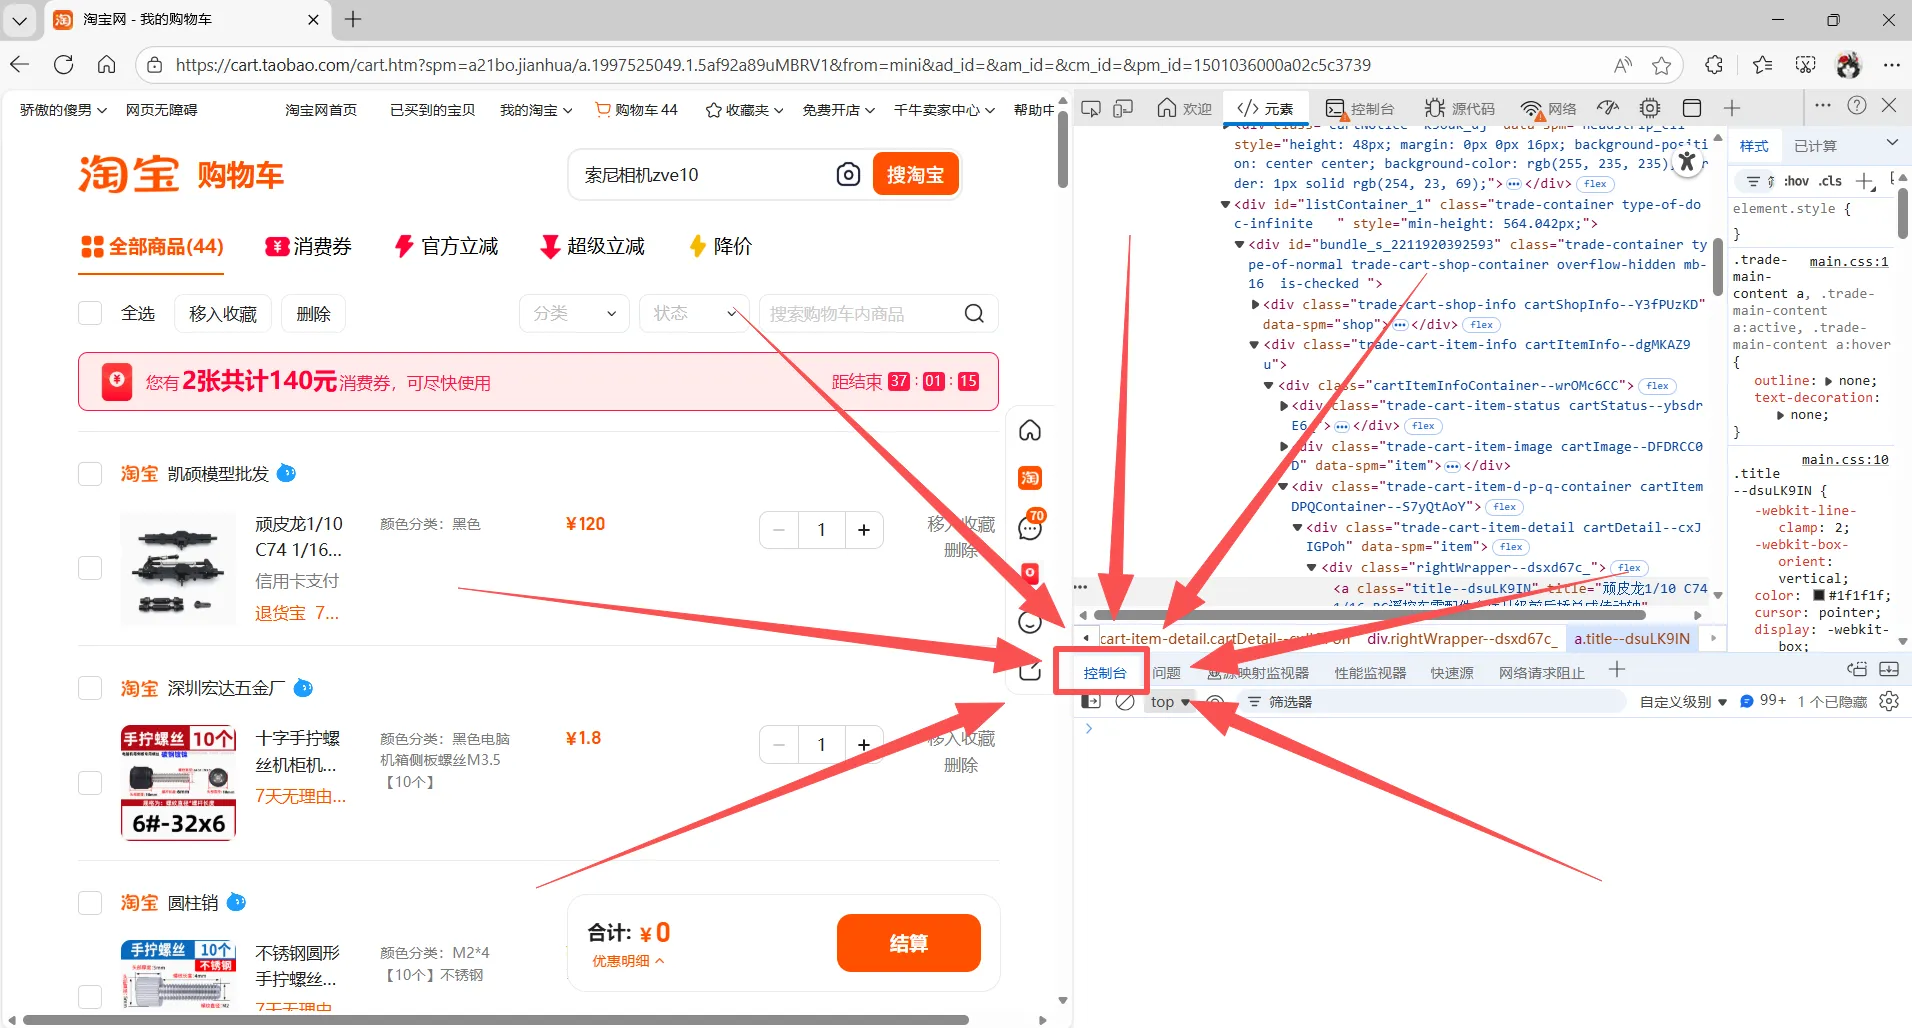The image size is (1912, 1028).
Task: Check the 顽皮龙1/10 item checkbox
Action: tap(90, 568)
